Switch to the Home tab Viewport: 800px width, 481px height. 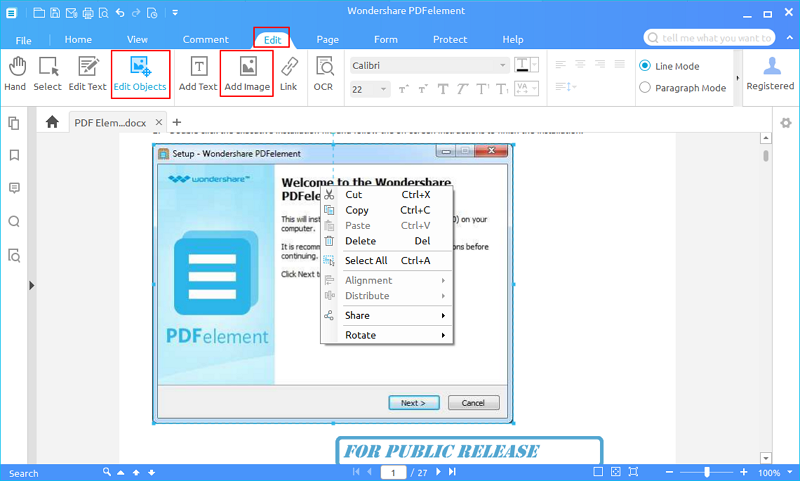pyautogui.click(x=78, y=39)
